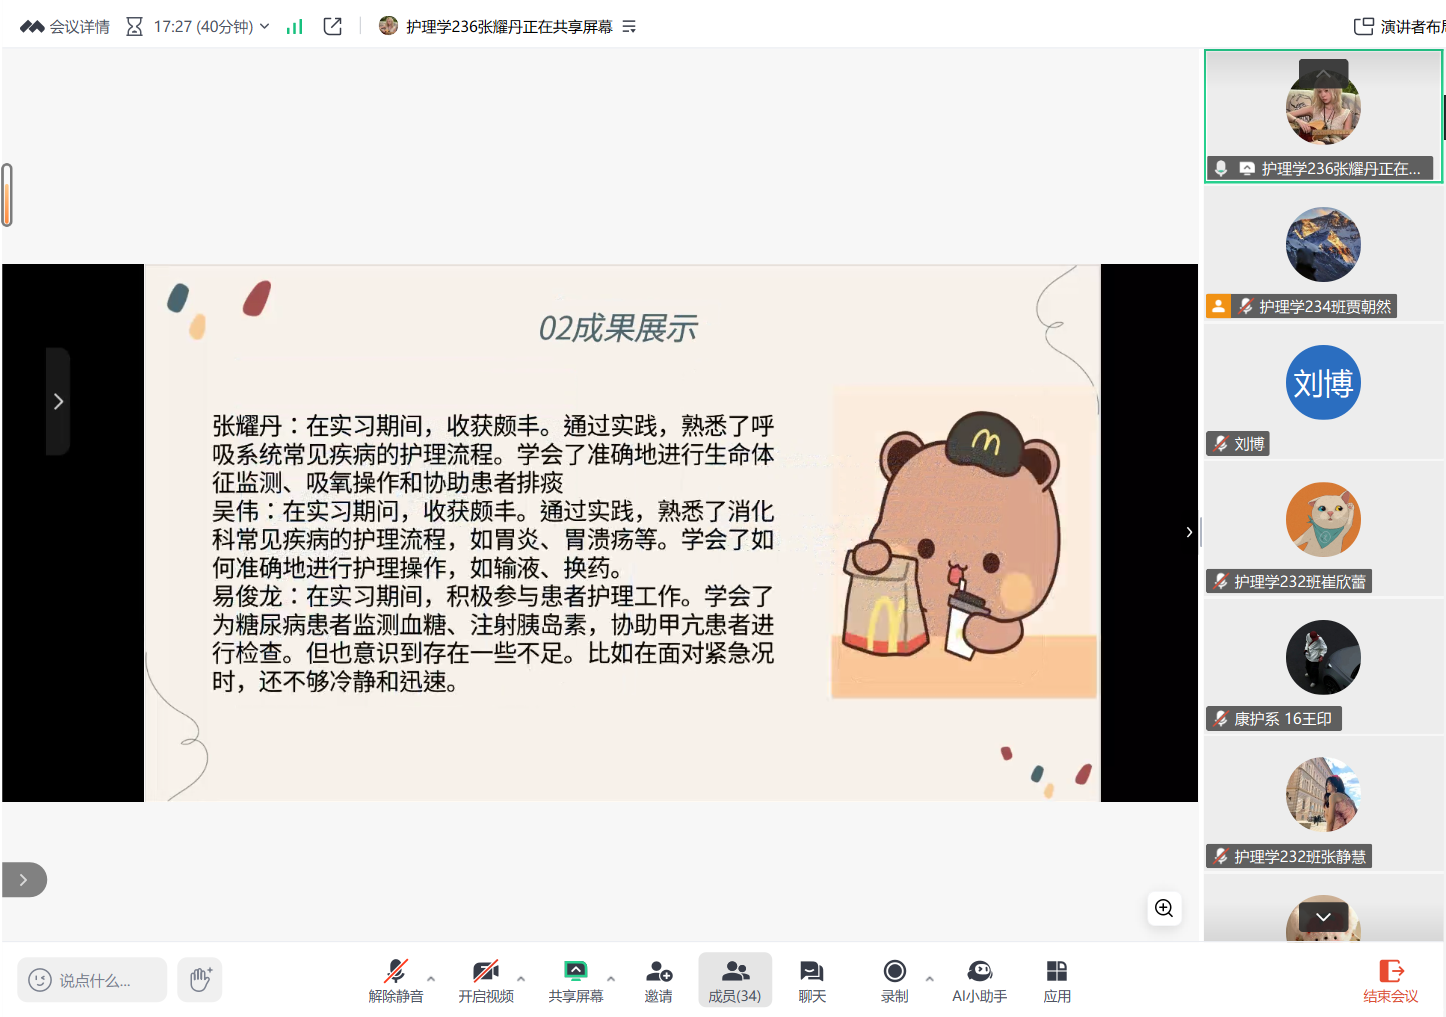
Task: Click the green network signal bars icon
Action: [294, 27]
